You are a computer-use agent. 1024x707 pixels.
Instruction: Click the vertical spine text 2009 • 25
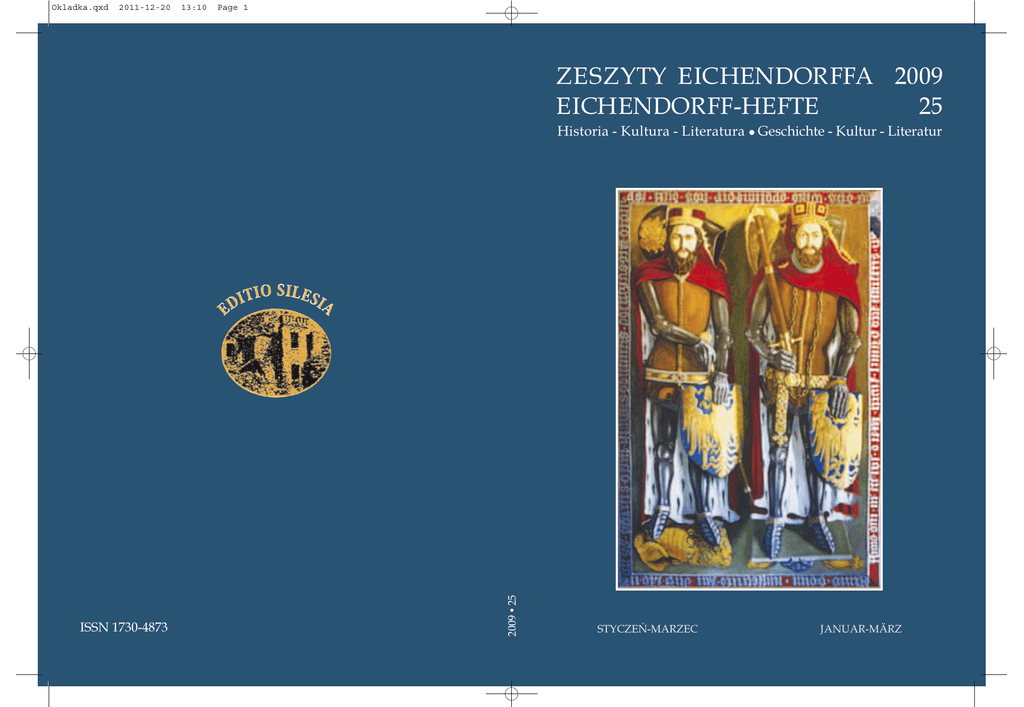click(511, 615)
